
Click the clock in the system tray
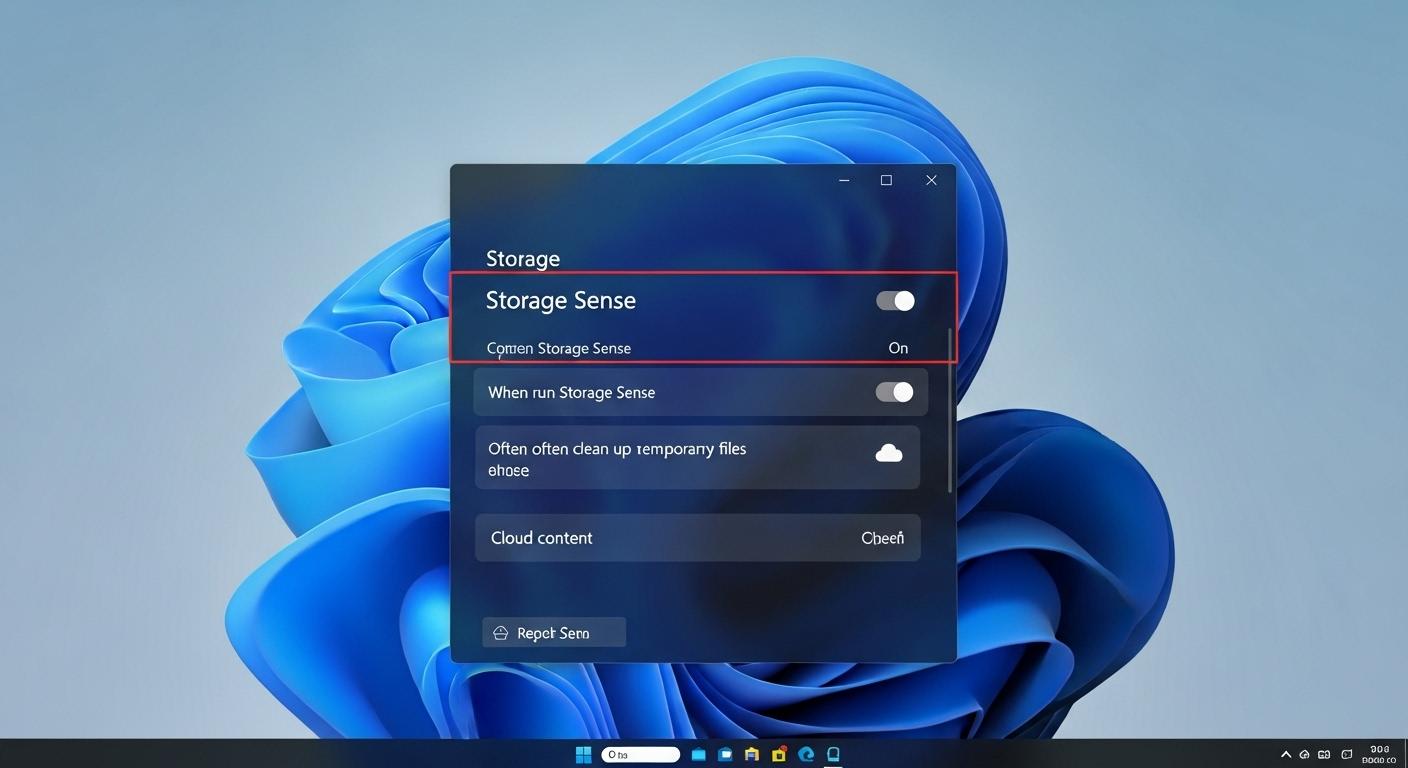tap(1380, 753)
